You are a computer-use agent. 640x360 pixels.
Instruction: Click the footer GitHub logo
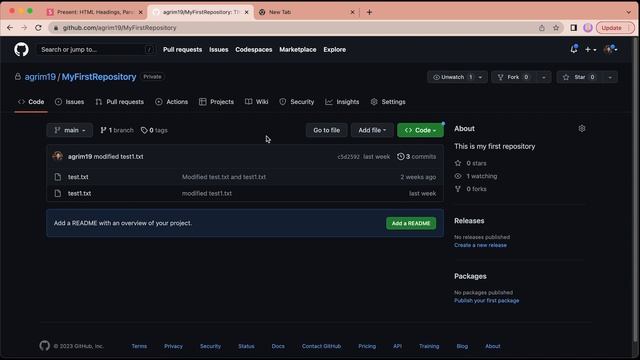[x=44, y=346]
